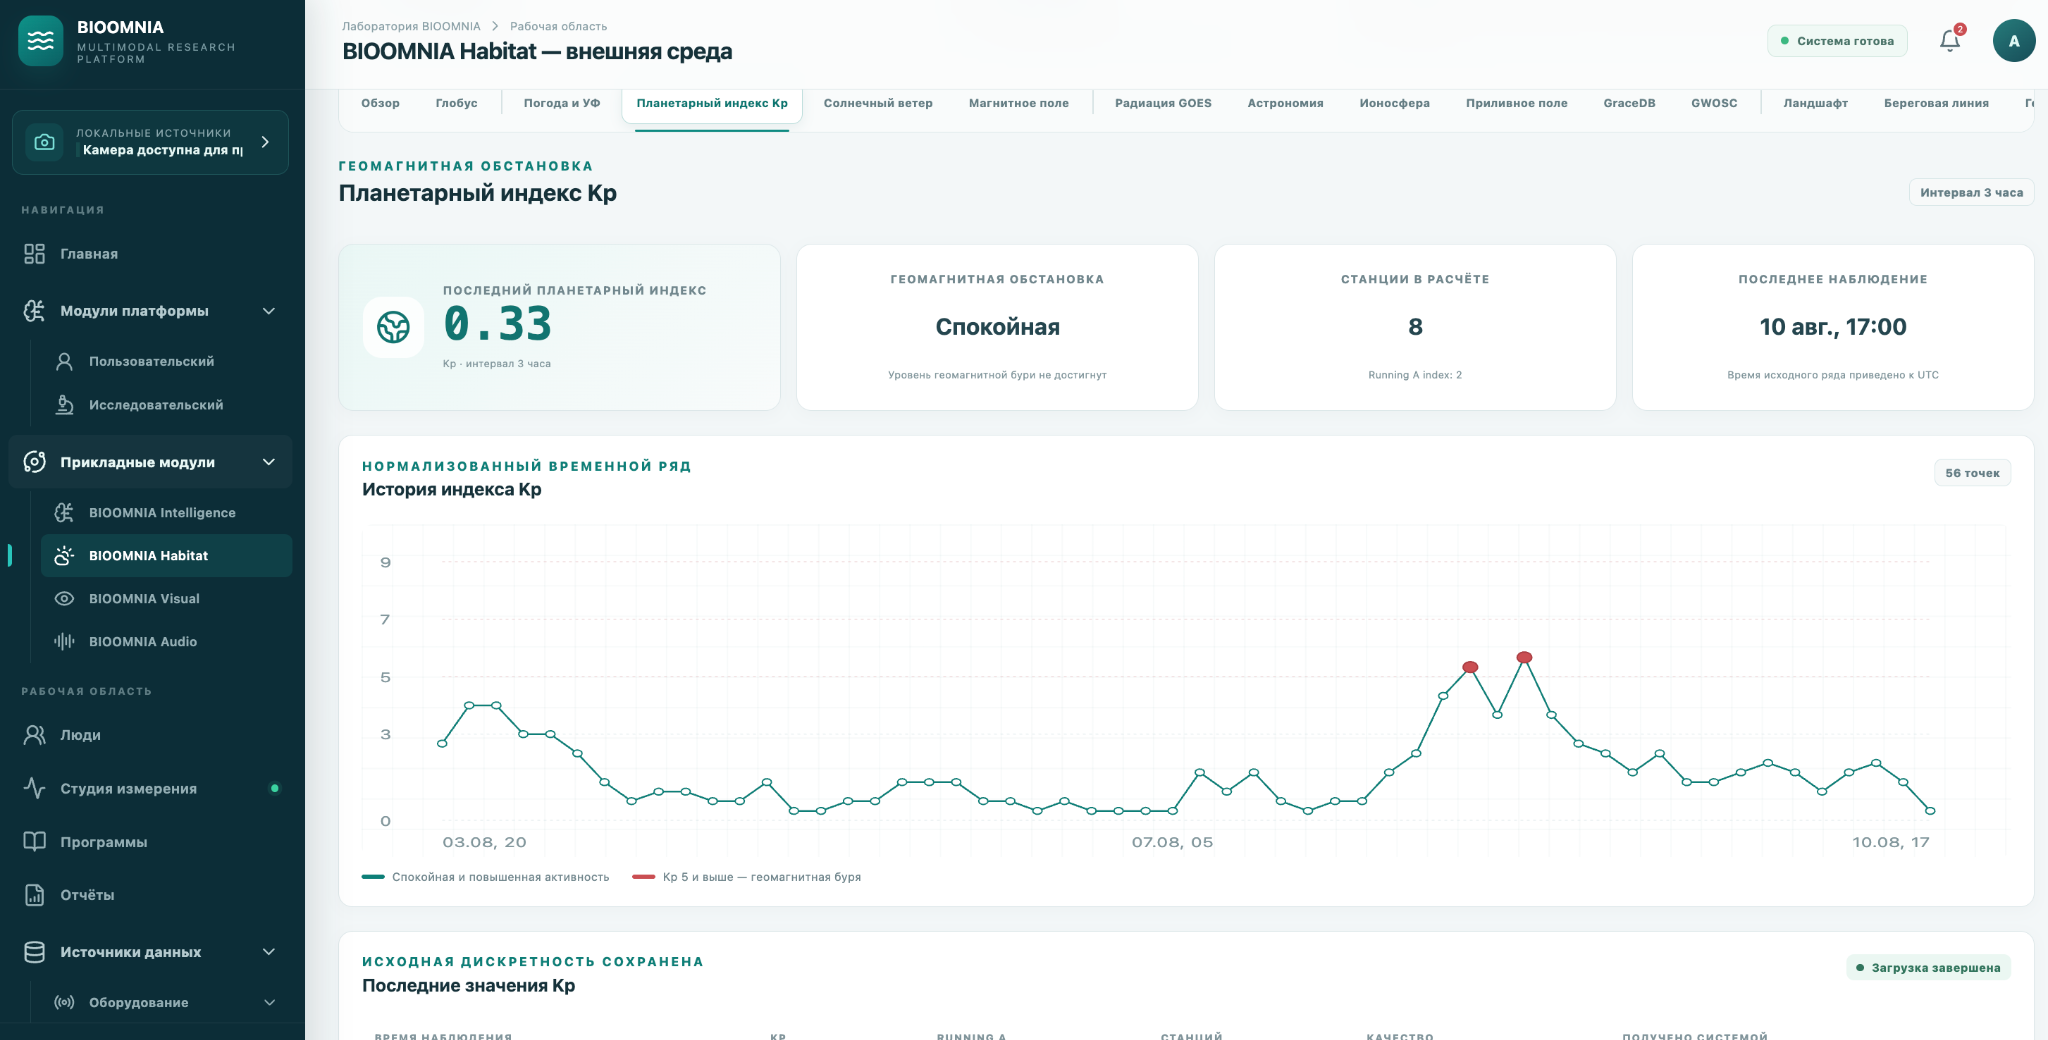Click the 10 авг., 17:00 observation time
The width and height of the screenshot is (2048, 1040).
(1833, 327)
